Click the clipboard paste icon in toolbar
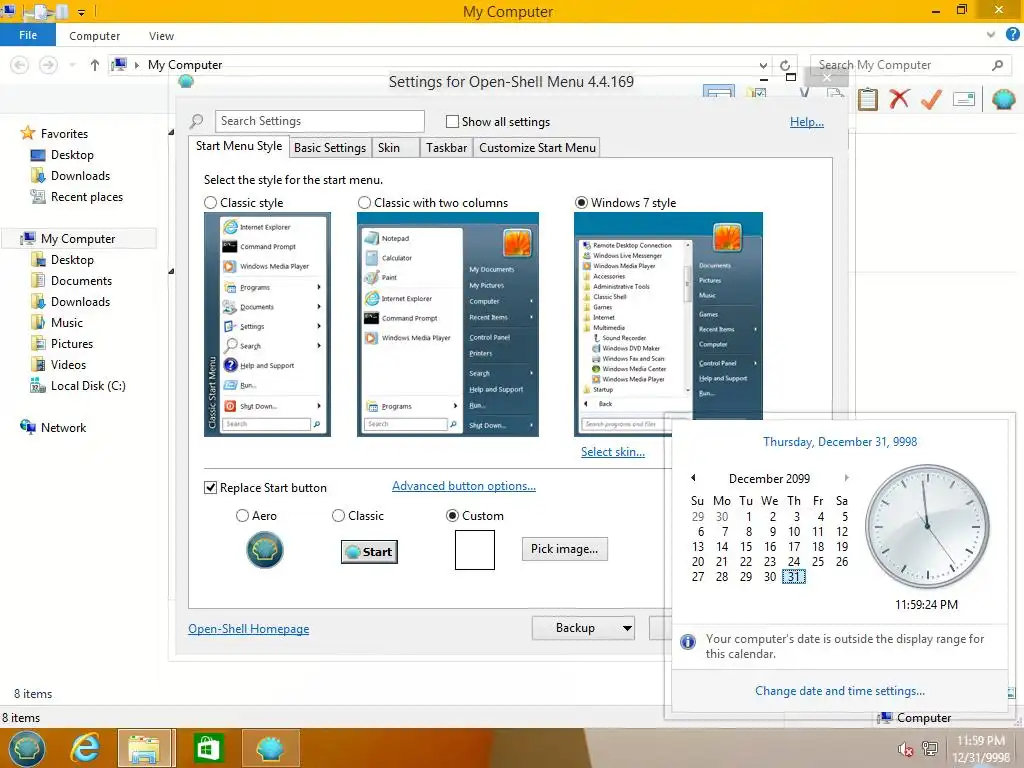 [867, 99]
